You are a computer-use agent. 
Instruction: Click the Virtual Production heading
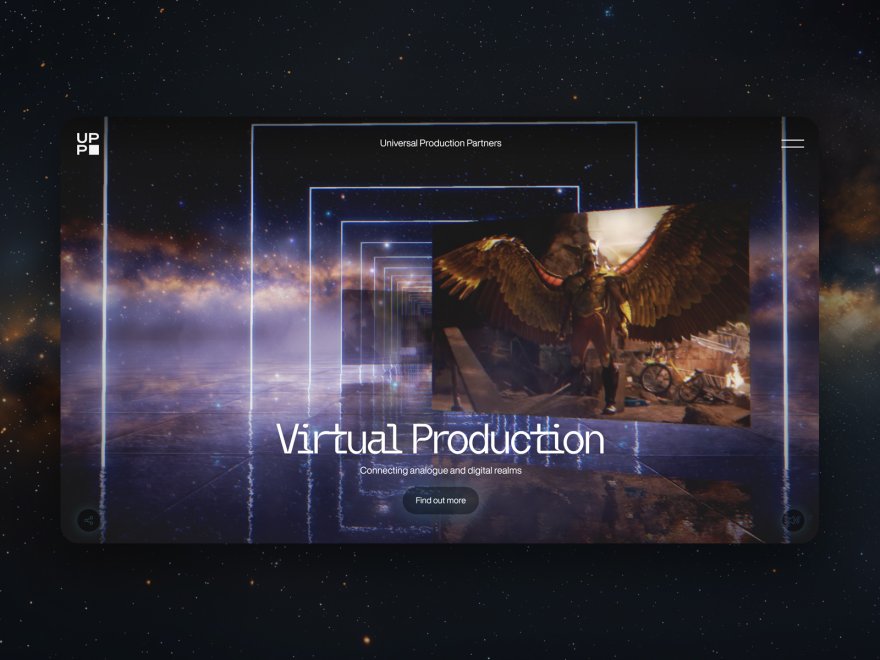tap(441, 439)
